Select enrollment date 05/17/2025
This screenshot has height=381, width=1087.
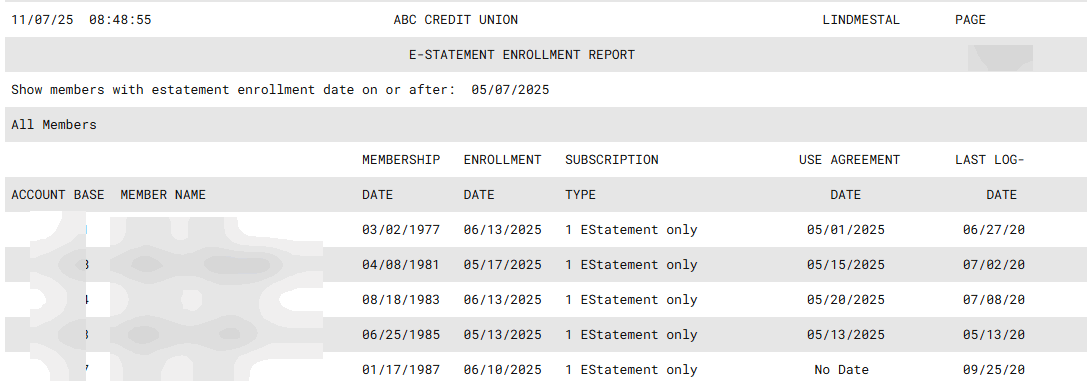(503, 265)
